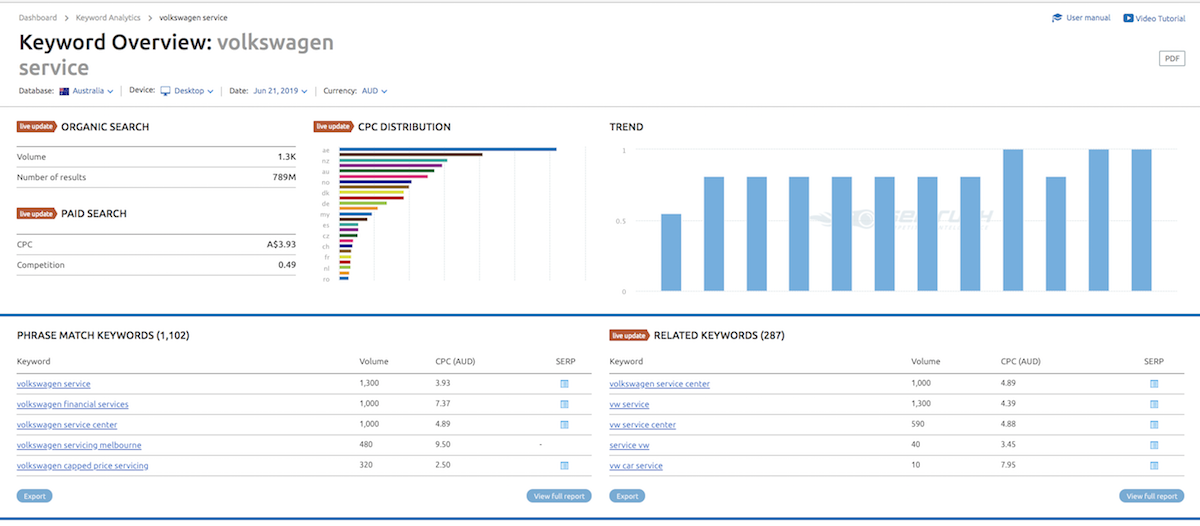1200x526 pixels.
Task: Open SERP icon for vw service row
Action: (1154, 404)
